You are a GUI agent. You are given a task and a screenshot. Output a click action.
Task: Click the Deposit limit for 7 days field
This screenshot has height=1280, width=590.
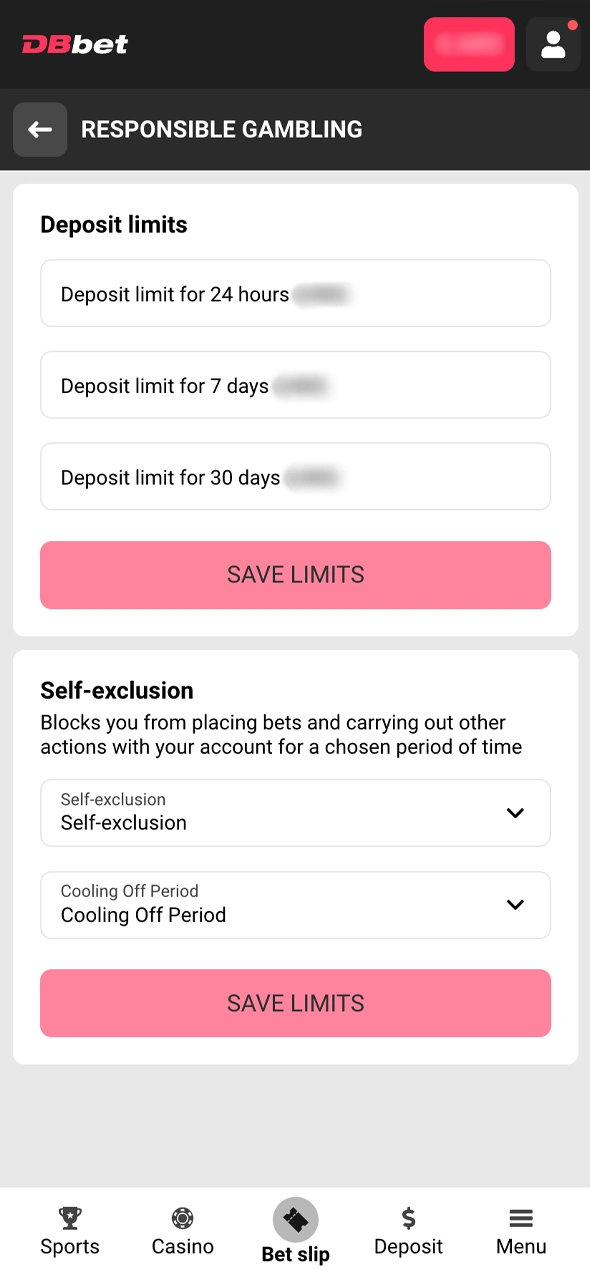pos(295,385)
